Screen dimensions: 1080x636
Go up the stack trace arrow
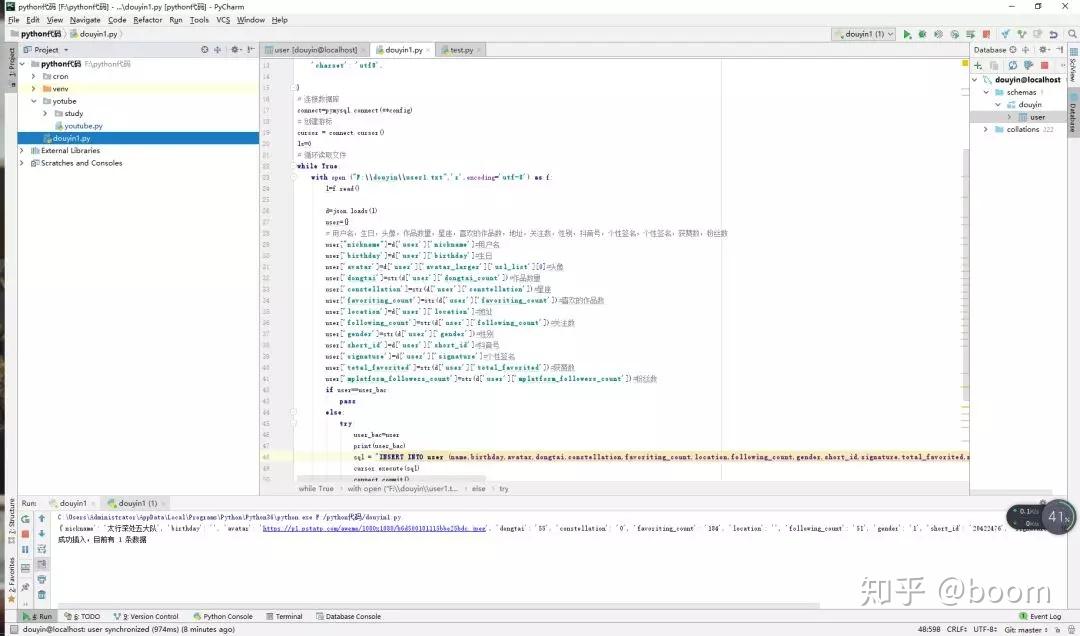42,518
